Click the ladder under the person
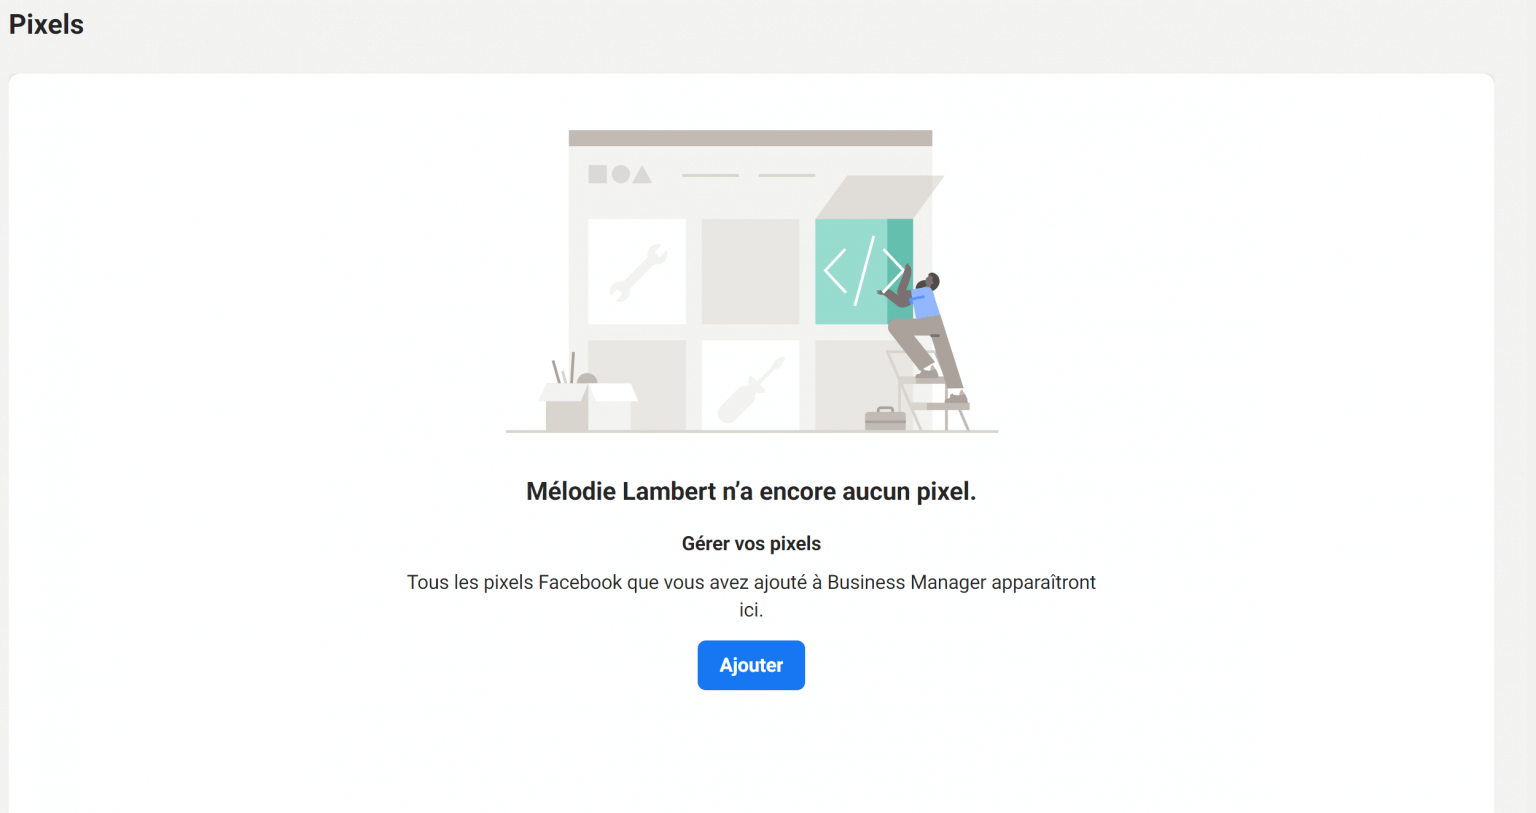The image size is (1536, 813). click(x=927, y=390)
